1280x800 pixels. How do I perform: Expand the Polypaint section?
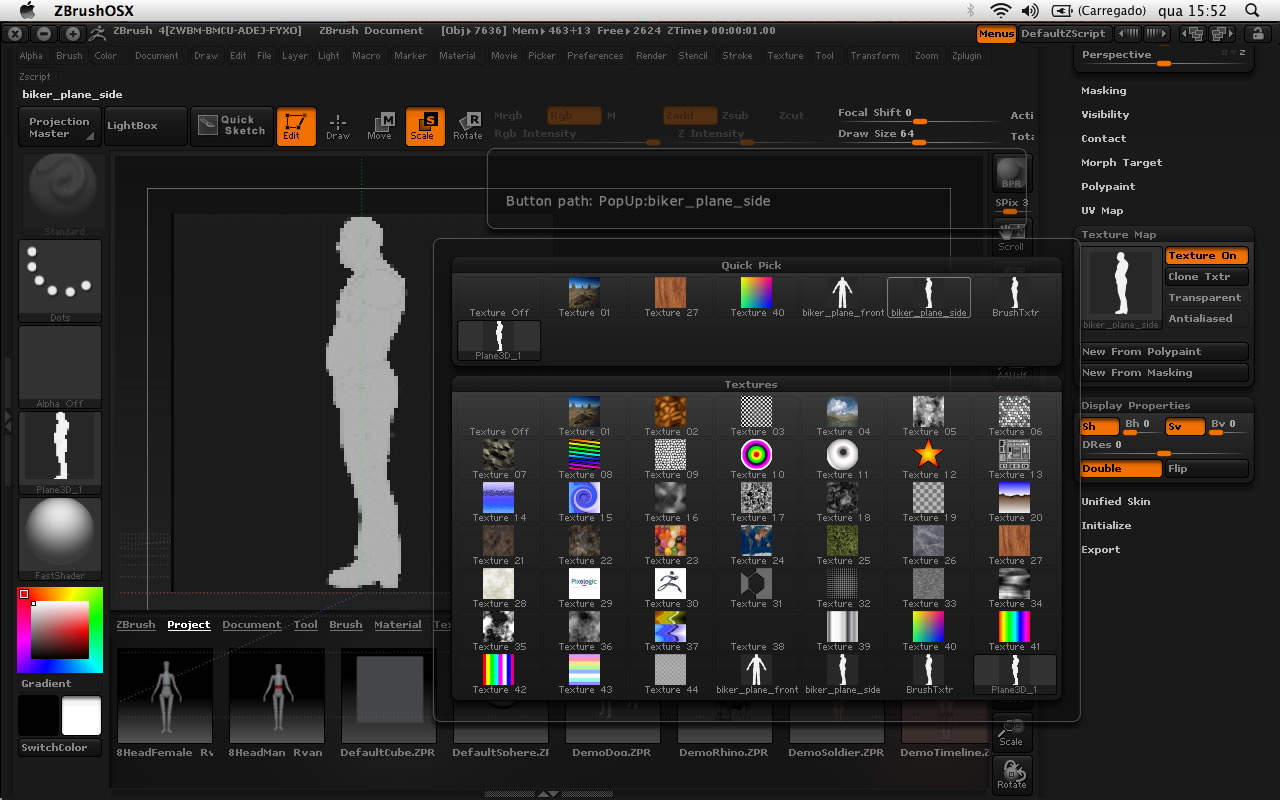[x=1108, y=187]
